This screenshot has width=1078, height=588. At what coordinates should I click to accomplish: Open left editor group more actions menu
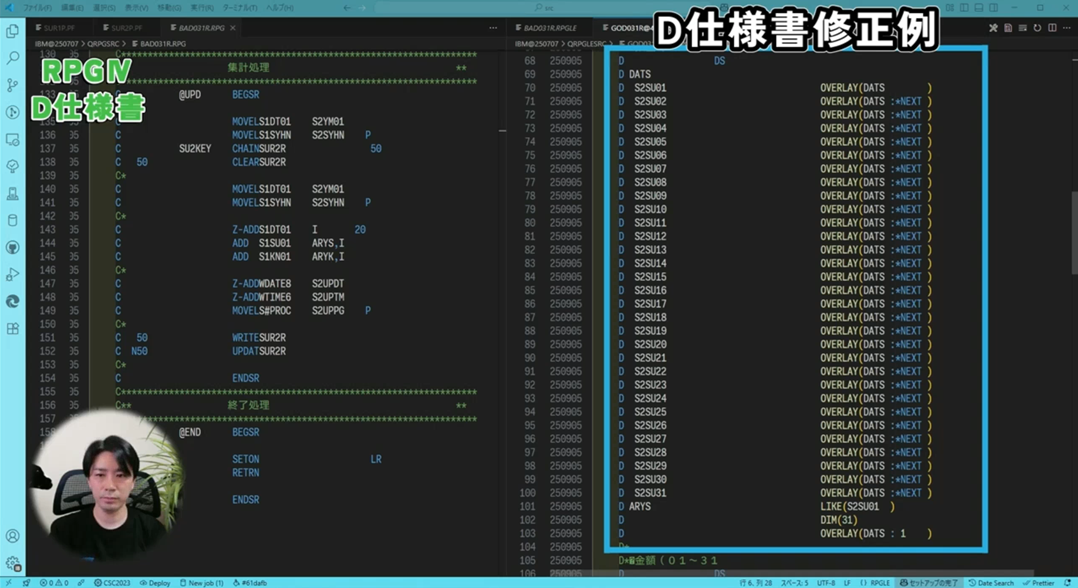(493, 28)
